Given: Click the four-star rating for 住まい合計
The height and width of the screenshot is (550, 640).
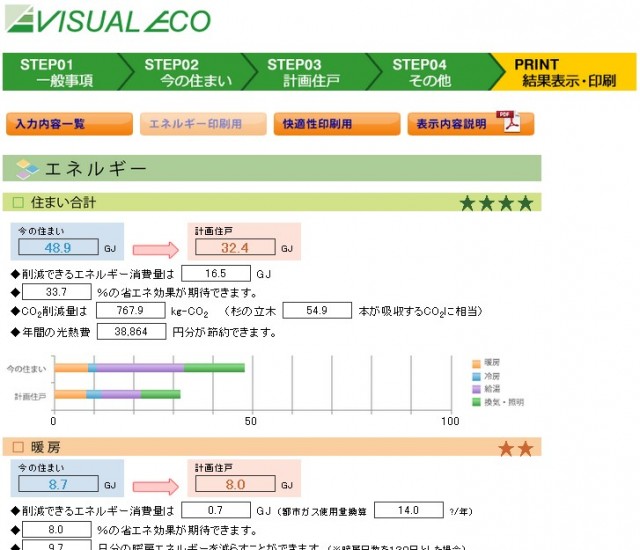Looking at the screenshot, I should (x=496, y=203).
